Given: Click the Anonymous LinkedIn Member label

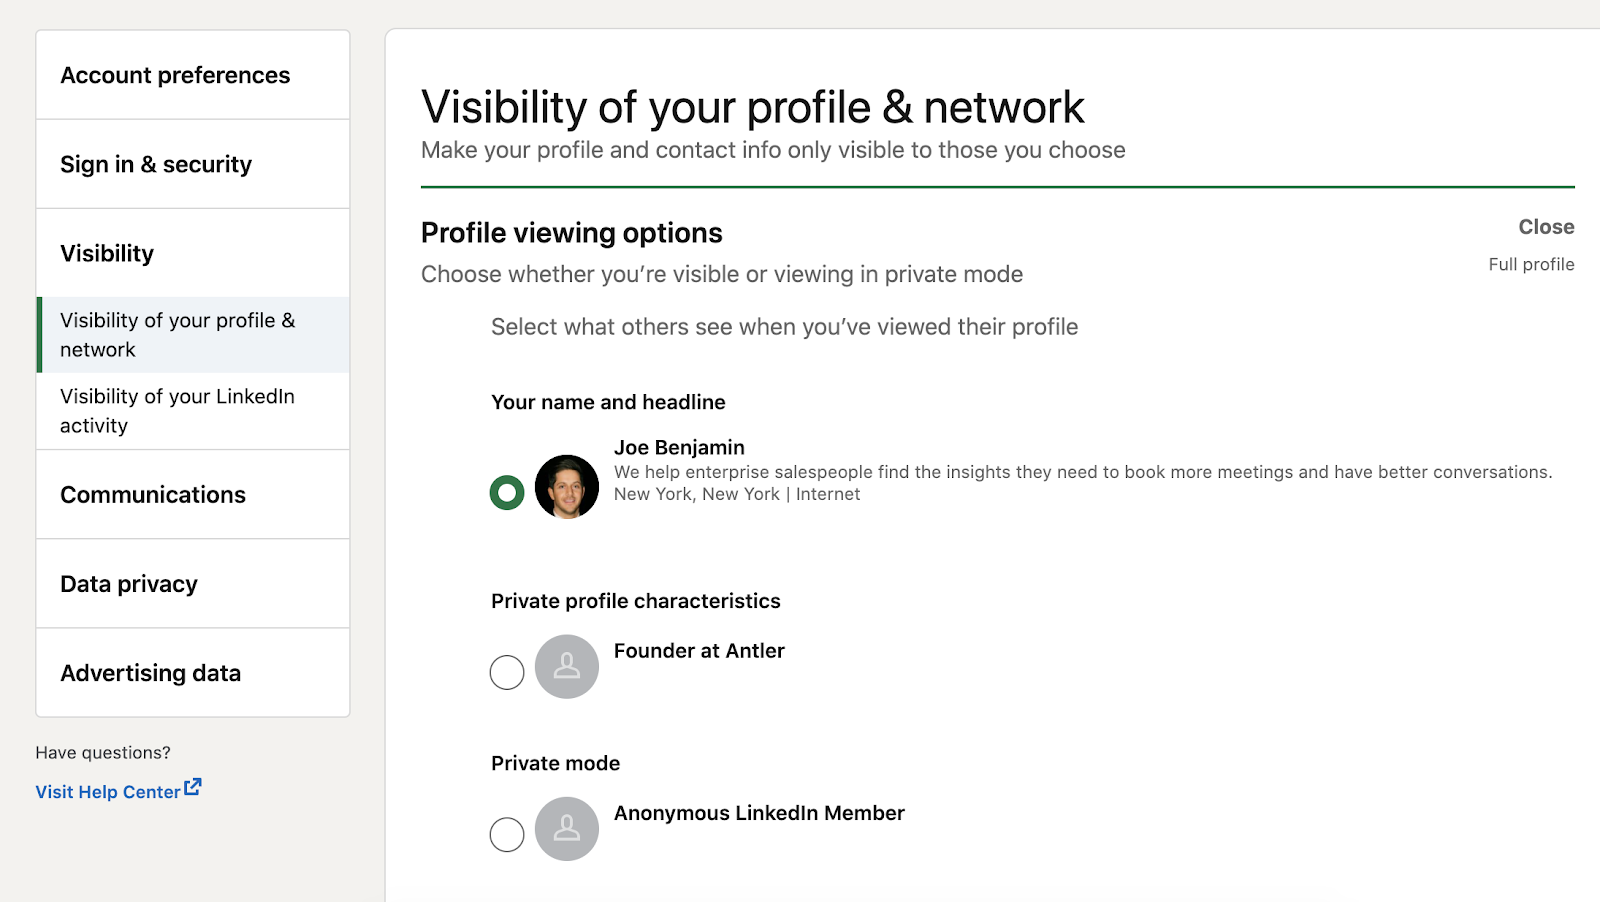Looking at the screenshot, I should 759,813.
